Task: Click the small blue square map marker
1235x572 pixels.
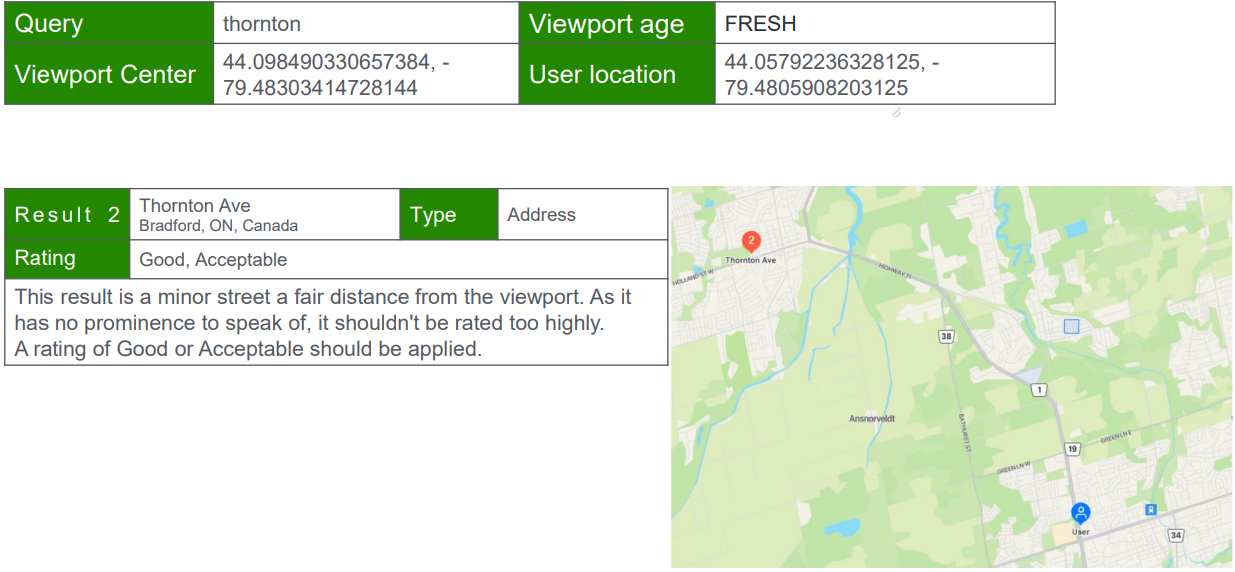Action: point(1071,326)
